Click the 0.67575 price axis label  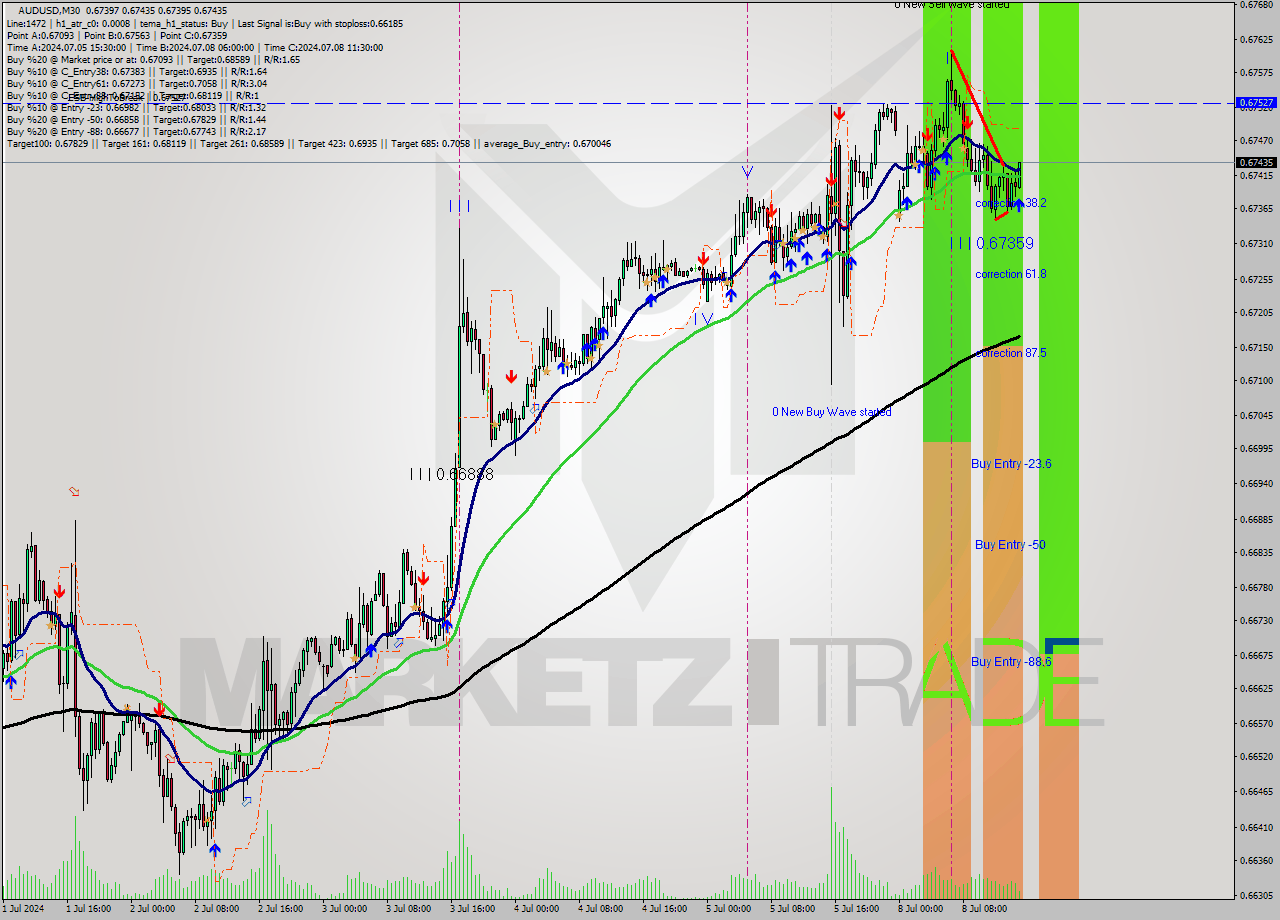coord(1256,73)
